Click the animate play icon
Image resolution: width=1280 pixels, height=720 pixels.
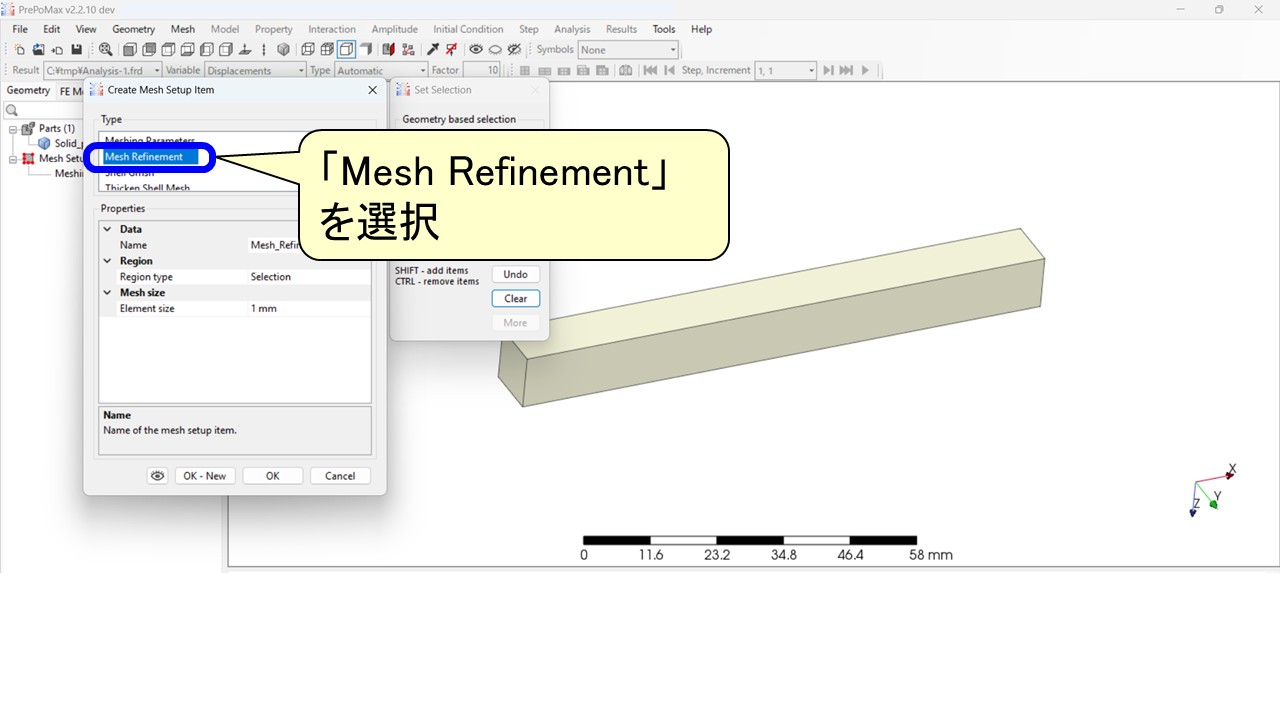pyautogui.click(x=866, y=70)
